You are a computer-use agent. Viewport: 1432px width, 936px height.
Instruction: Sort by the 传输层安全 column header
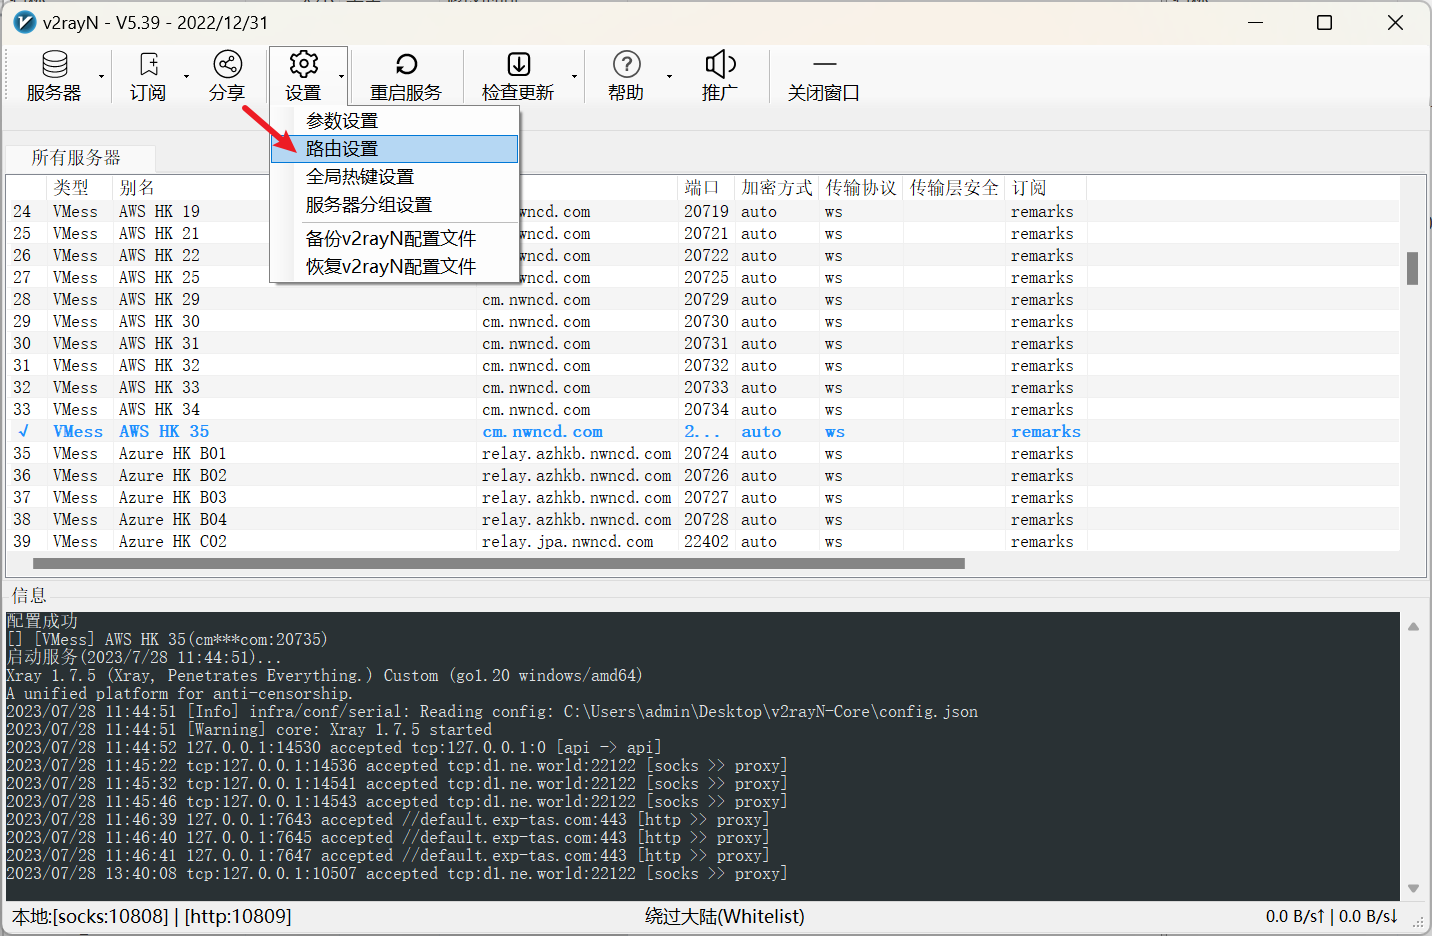tap(954, 188)
